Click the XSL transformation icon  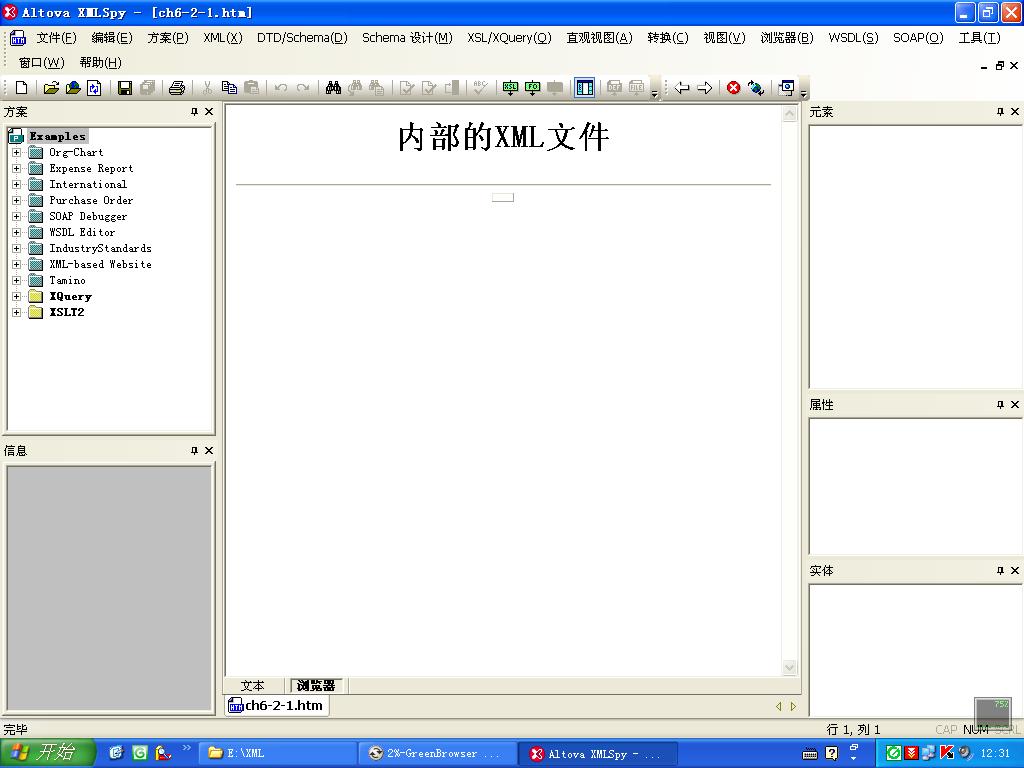pyautogui.click(x=510, y=88)
